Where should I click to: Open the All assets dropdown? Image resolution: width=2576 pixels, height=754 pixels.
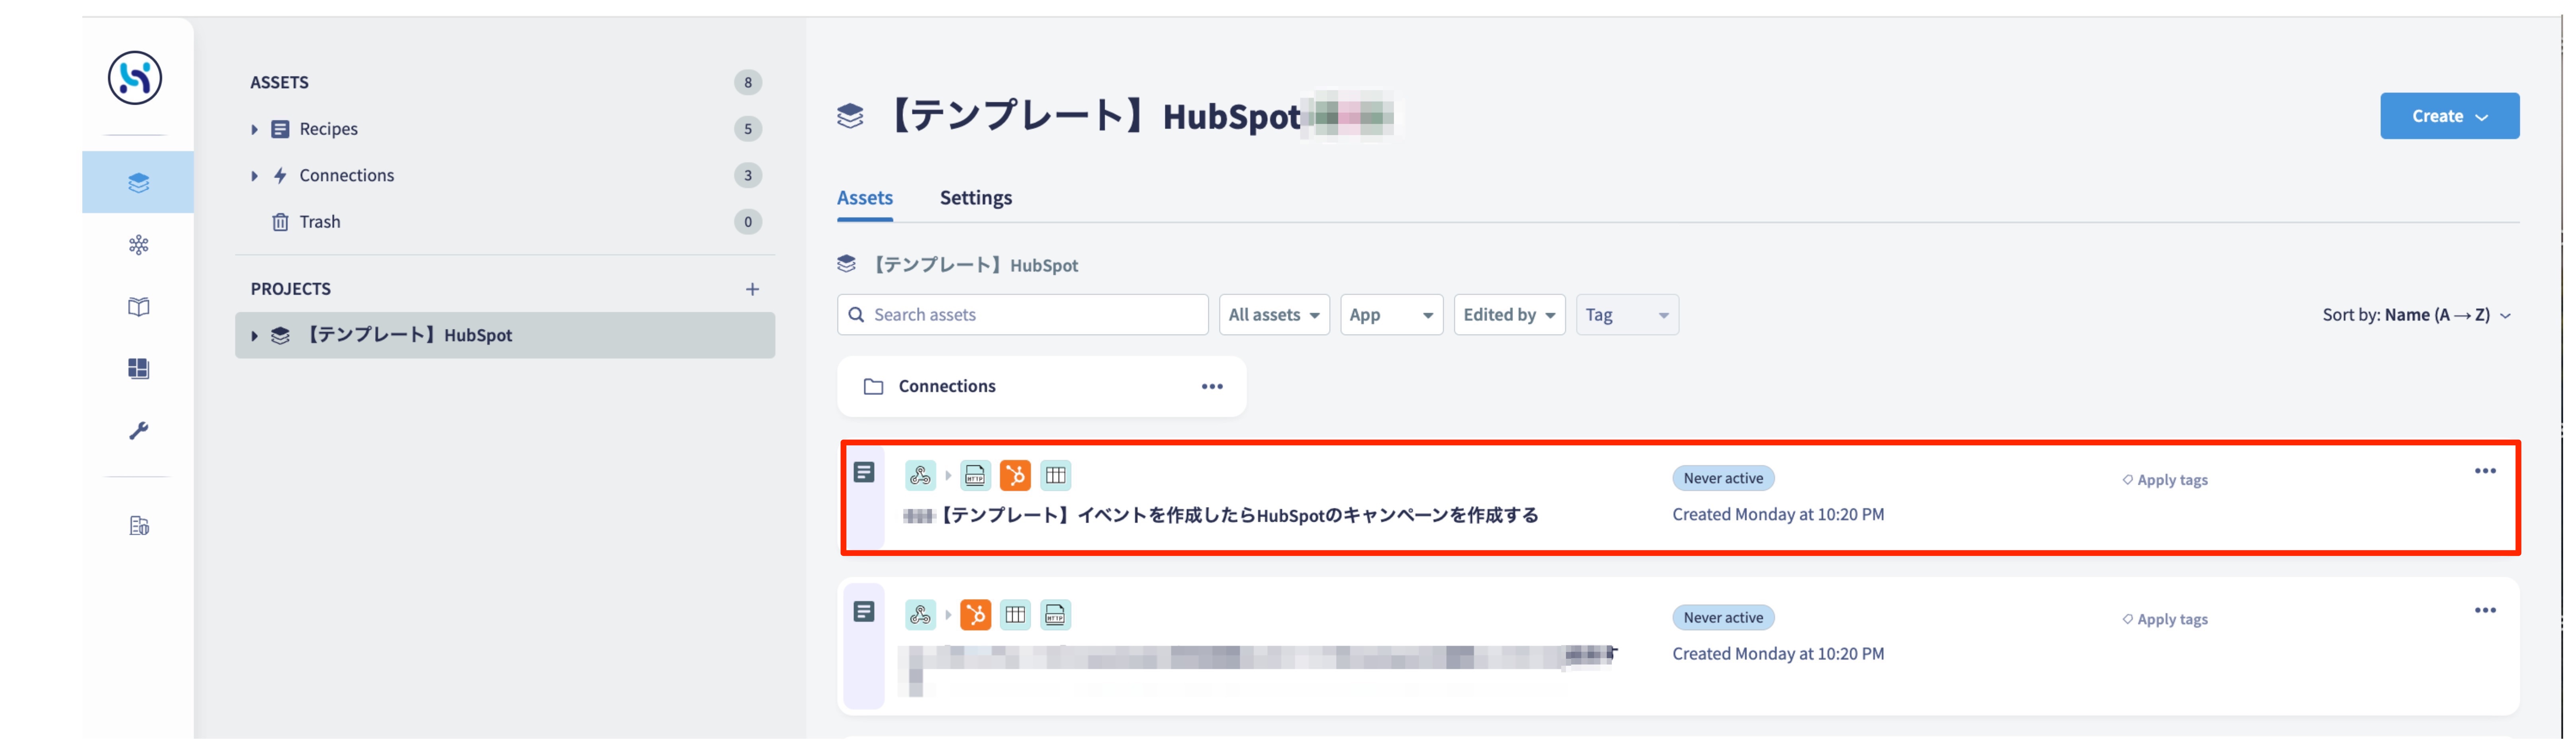point(1274,315)
